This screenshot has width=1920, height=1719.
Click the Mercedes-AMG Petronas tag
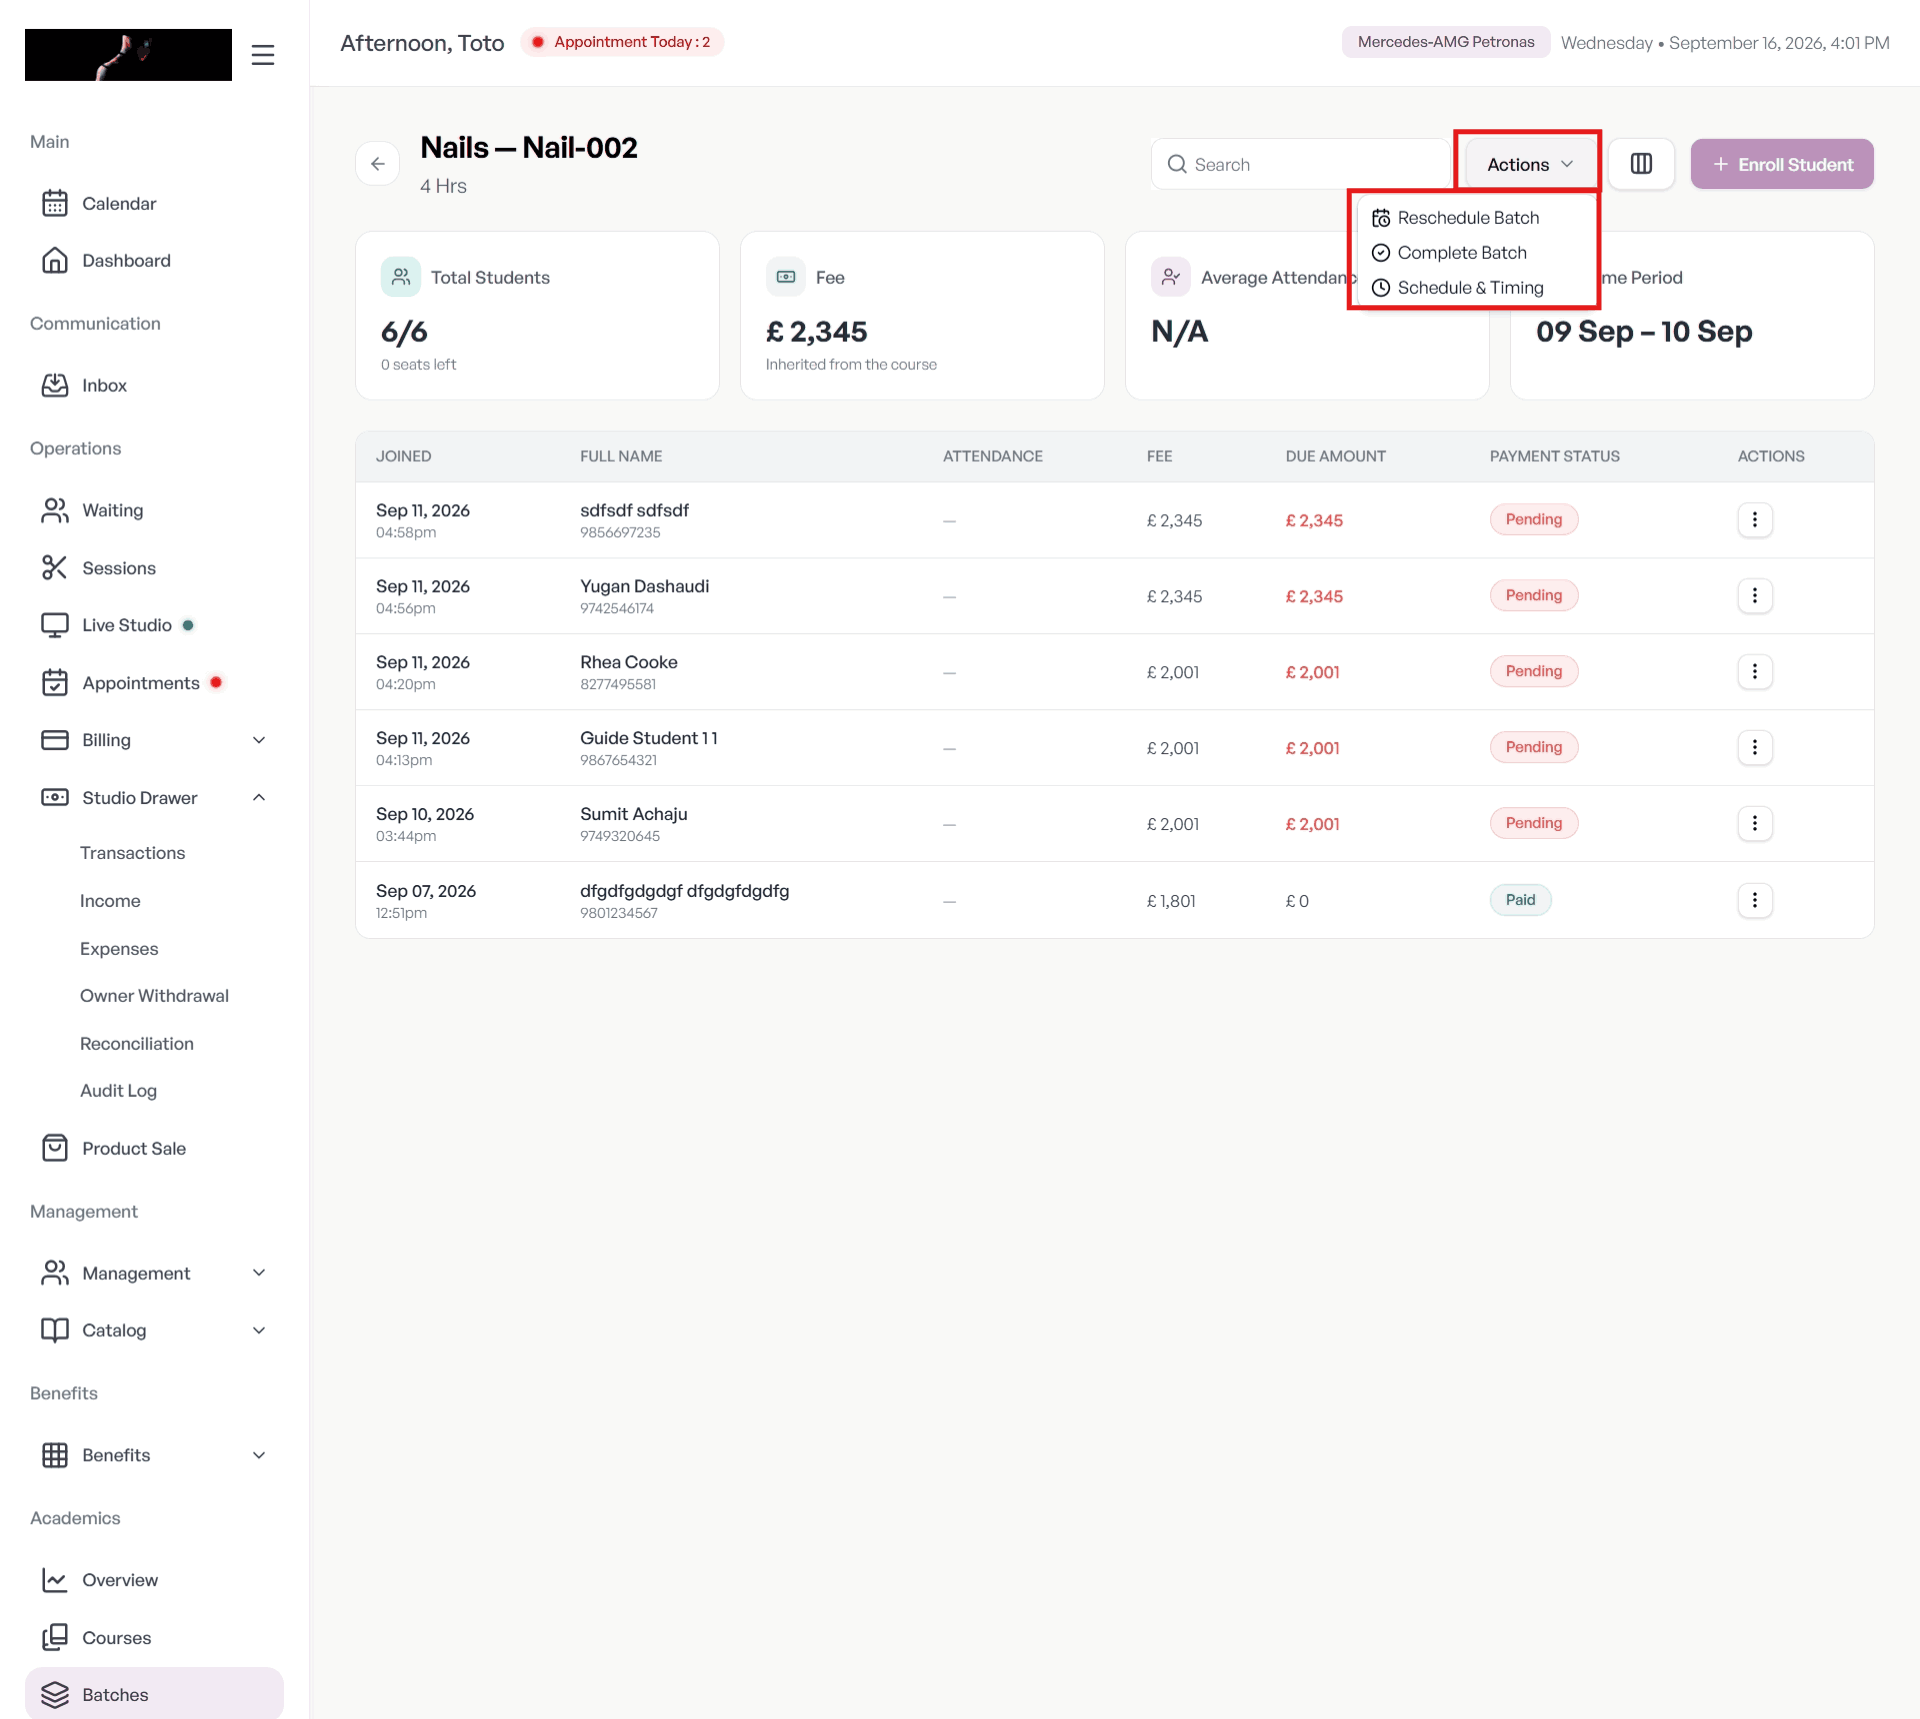pyautogui.click(x=1445, y=42)
